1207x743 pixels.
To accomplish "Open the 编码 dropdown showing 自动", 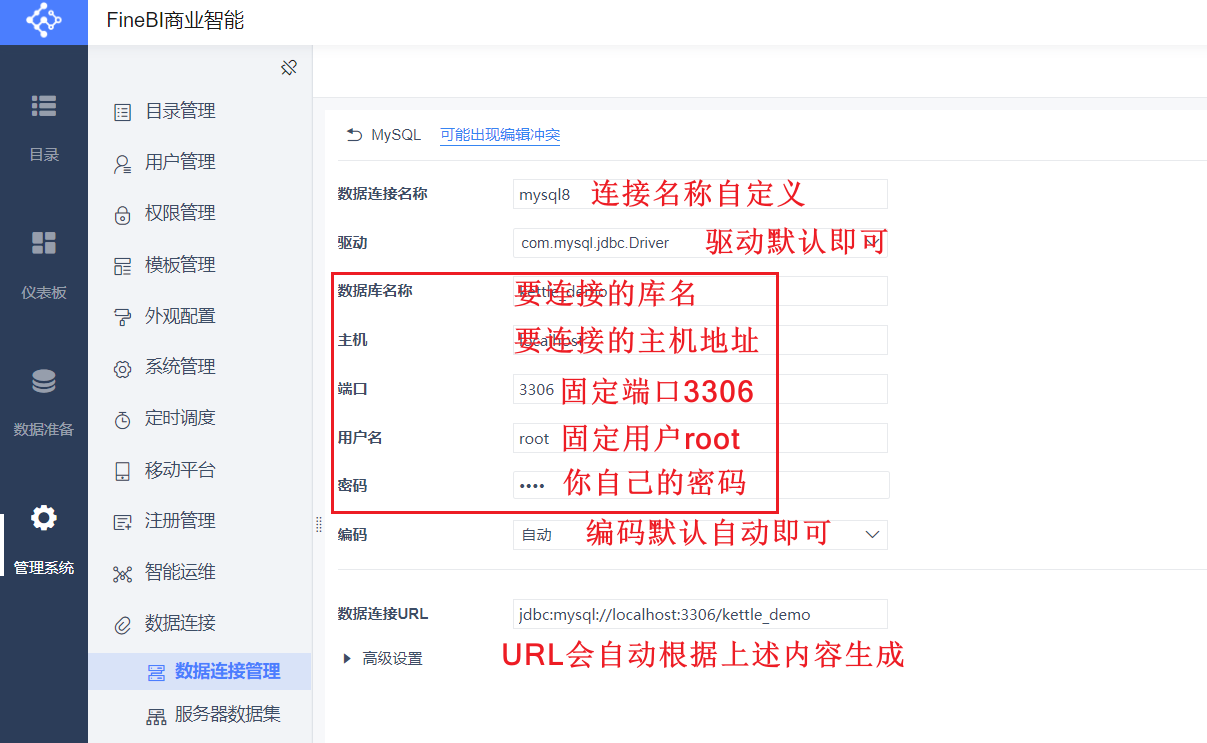I will [x=700, y=535].
